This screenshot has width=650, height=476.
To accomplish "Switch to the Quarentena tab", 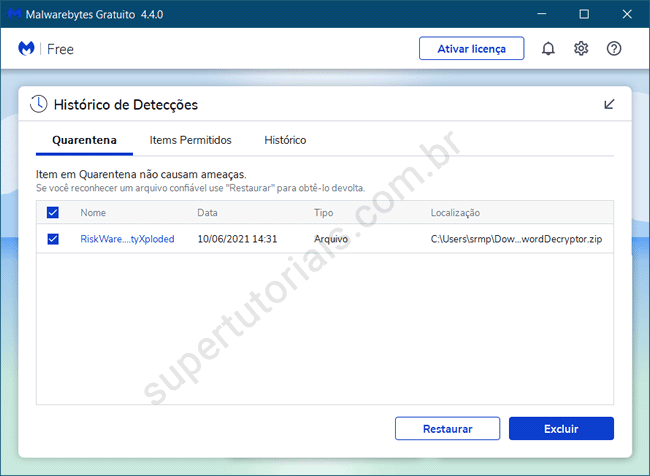I will pyautogui.click(x=84, y=140).
